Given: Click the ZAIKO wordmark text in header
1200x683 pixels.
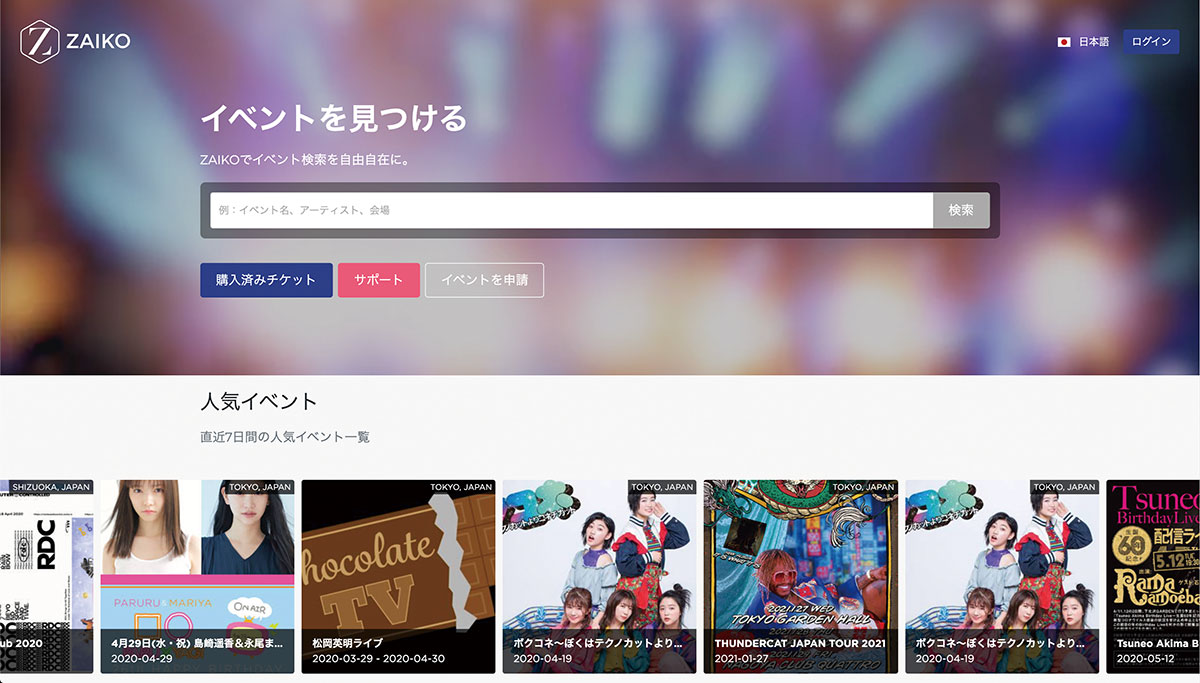Looking at the screenshot, I should tap(98, 42).
